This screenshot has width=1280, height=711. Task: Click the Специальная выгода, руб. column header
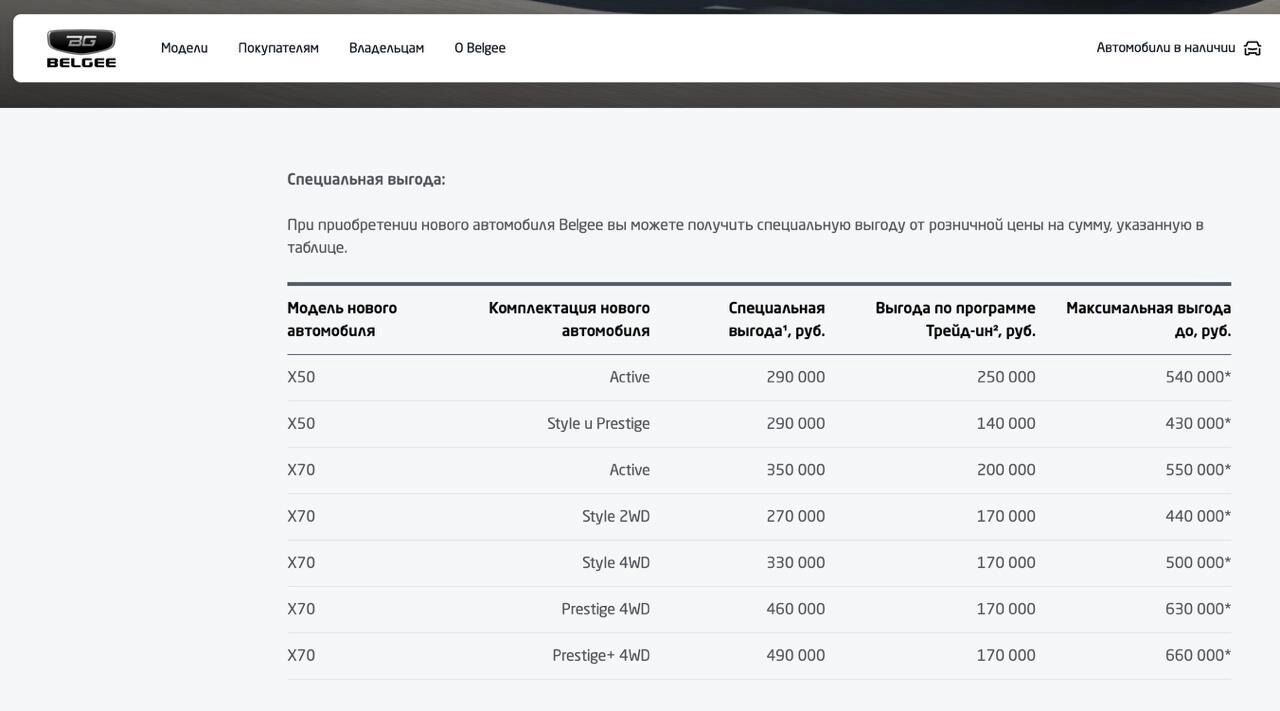(777, 320)
